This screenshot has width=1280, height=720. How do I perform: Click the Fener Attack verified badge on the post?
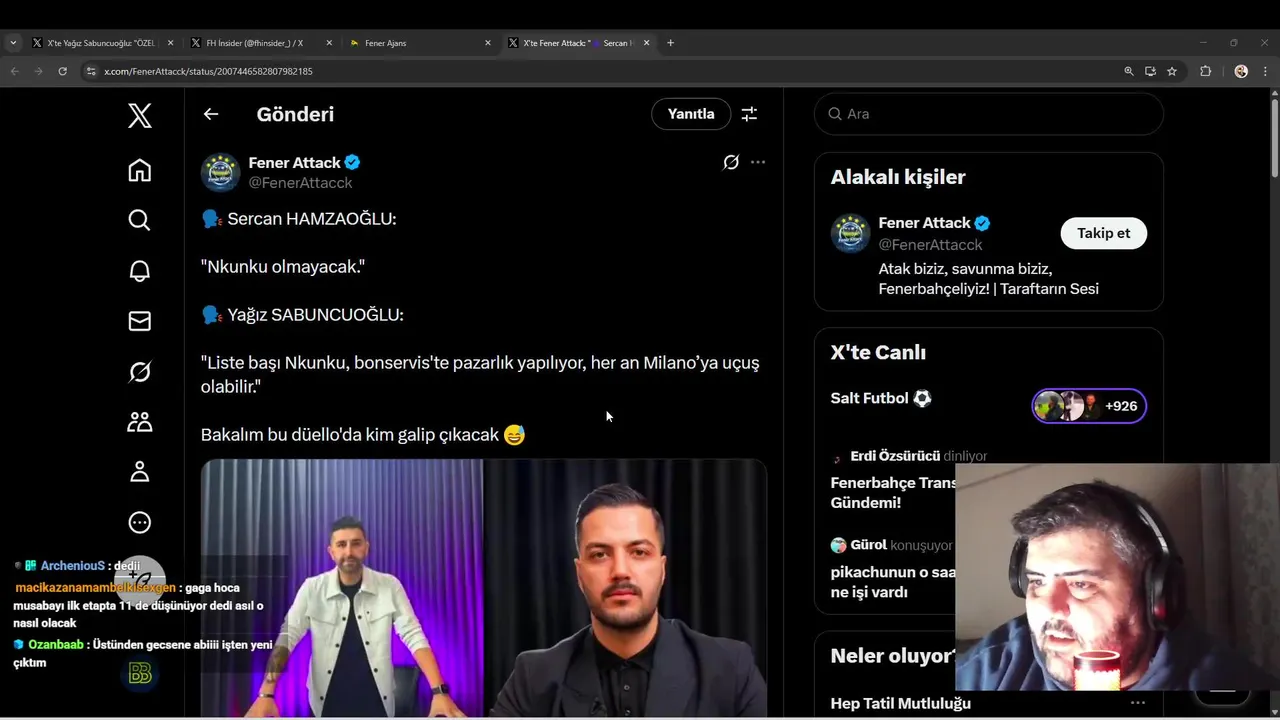pyautogui.click(x=352, y=162)
